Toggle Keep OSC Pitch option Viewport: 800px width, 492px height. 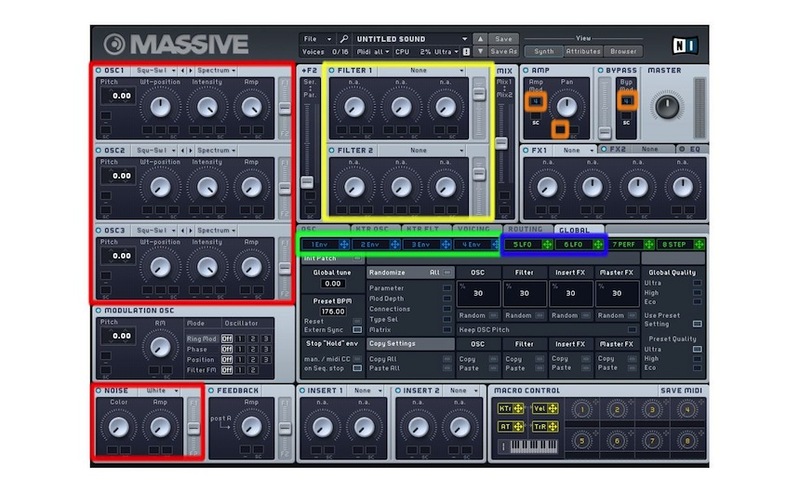point(632,329)
